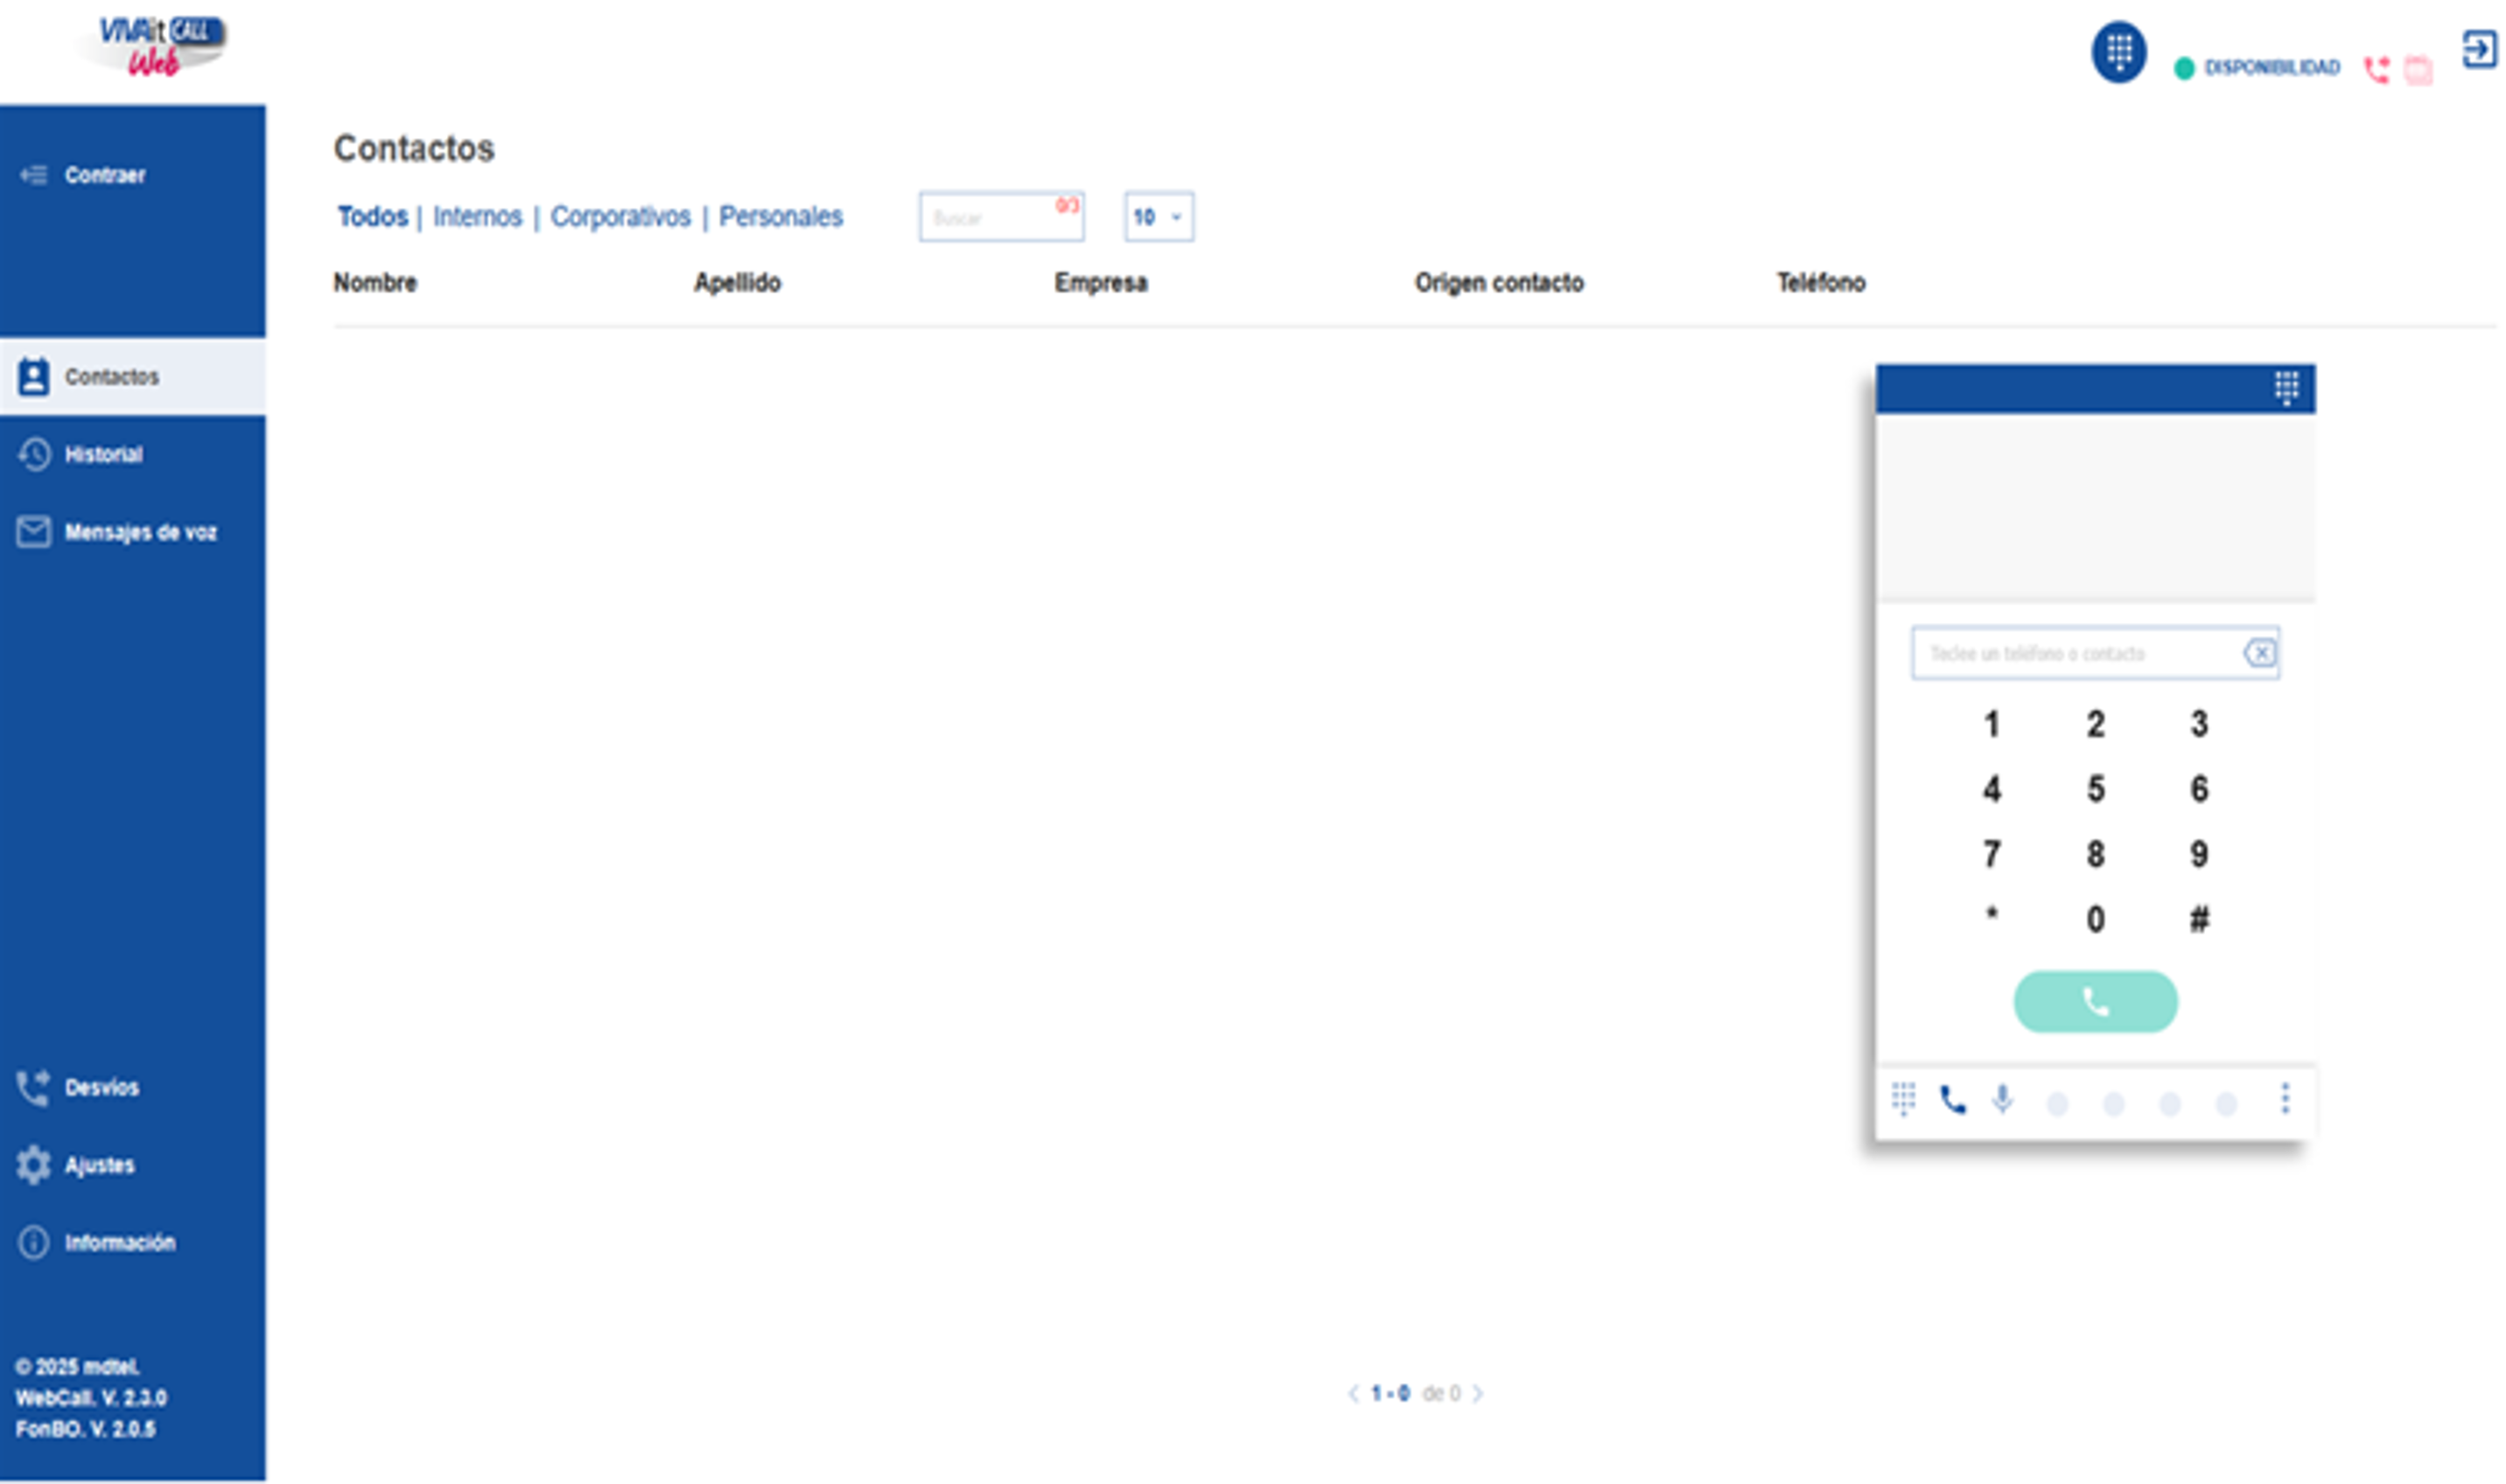This screenshot has height=1484, width=2506.
Task: Click the backspace icon in dialer input
Action: [2259, 653]
